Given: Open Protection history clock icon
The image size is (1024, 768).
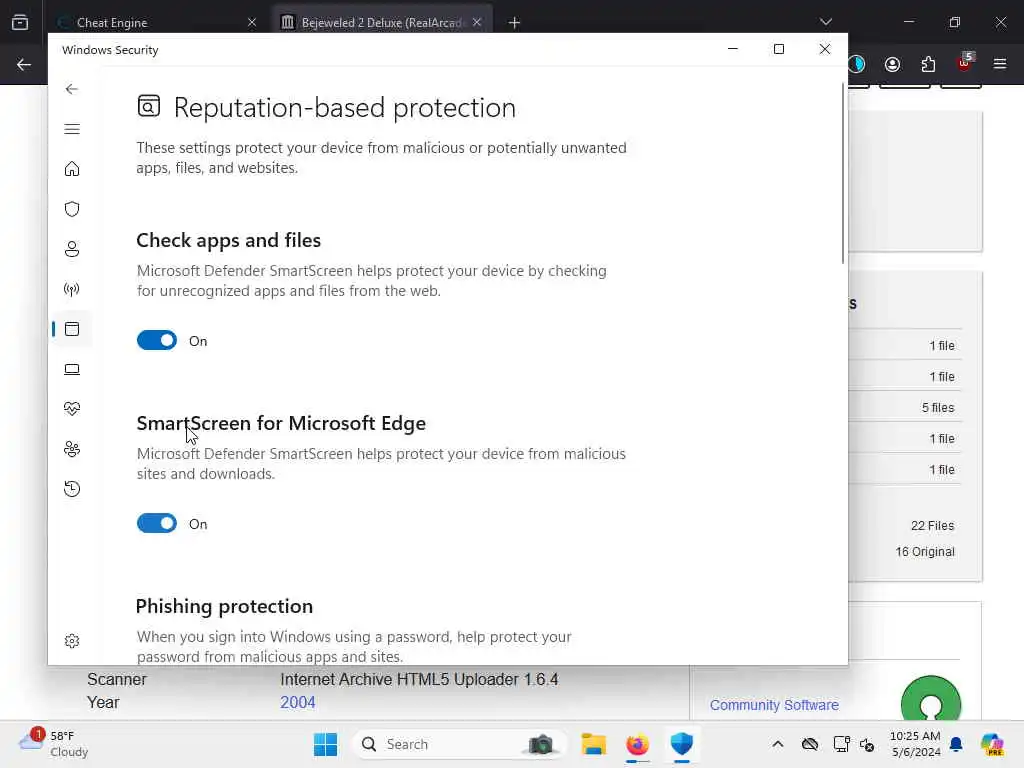Looking at the screenshot, I should coord(72,488).
